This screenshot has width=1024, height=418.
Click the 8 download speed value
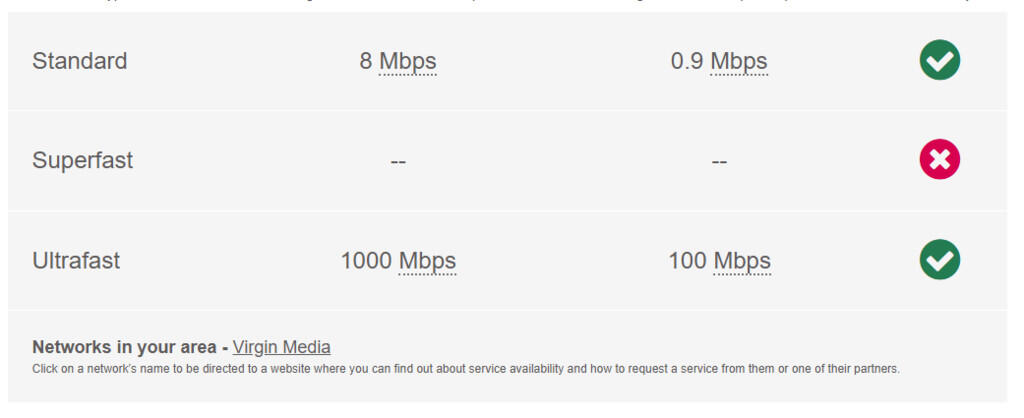click(x=366, y=61)
